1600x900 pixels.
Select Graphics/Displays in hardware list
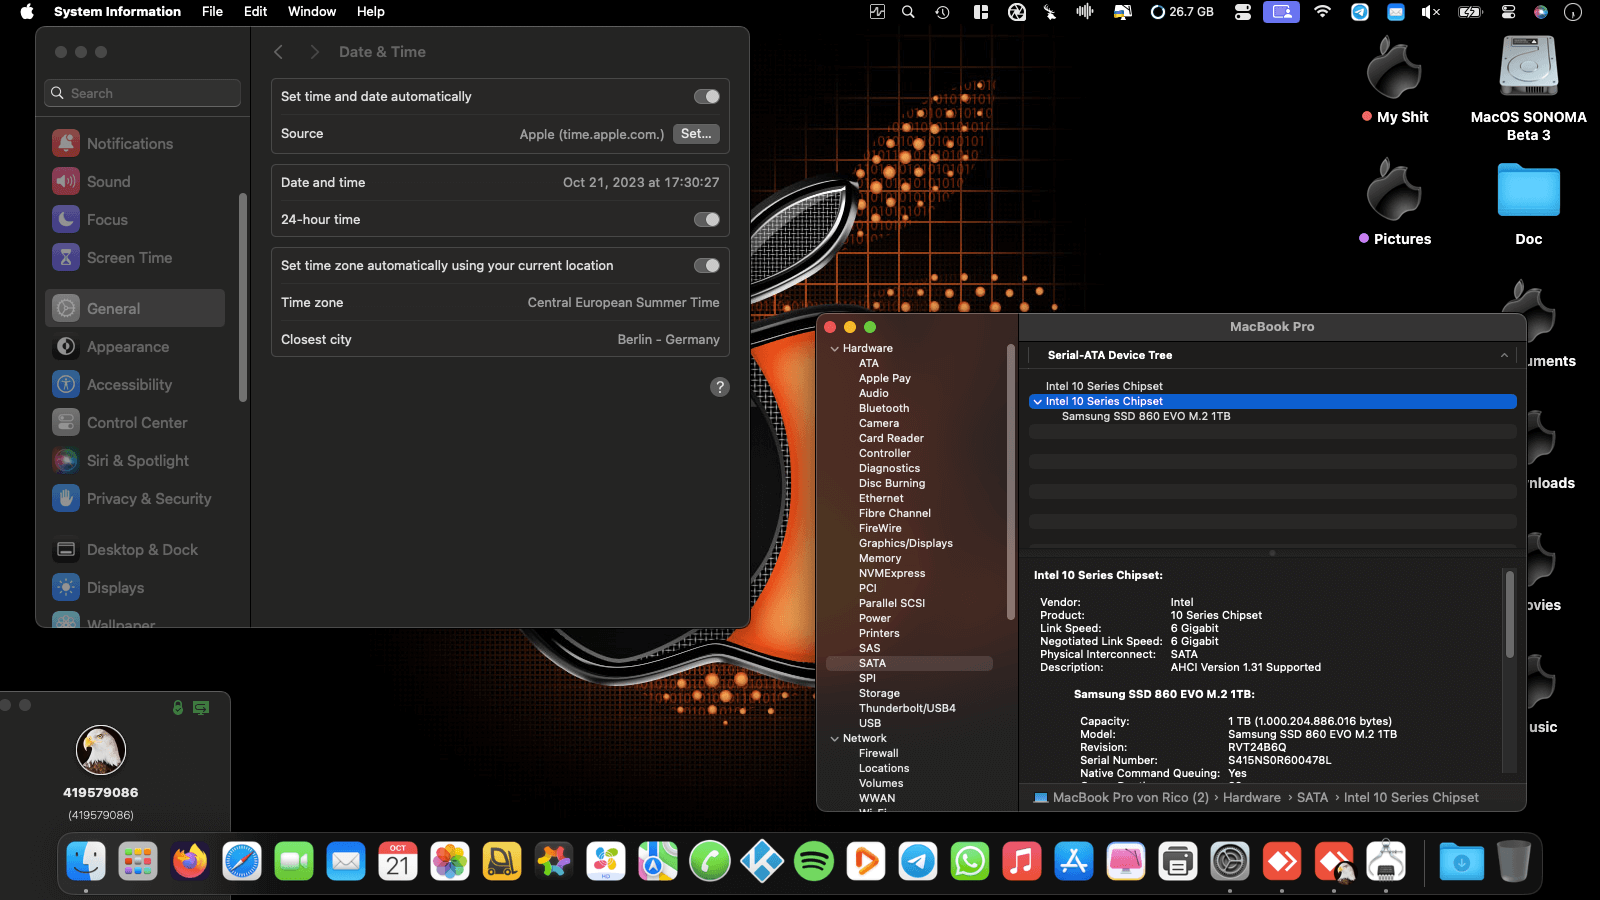point(906,544)
